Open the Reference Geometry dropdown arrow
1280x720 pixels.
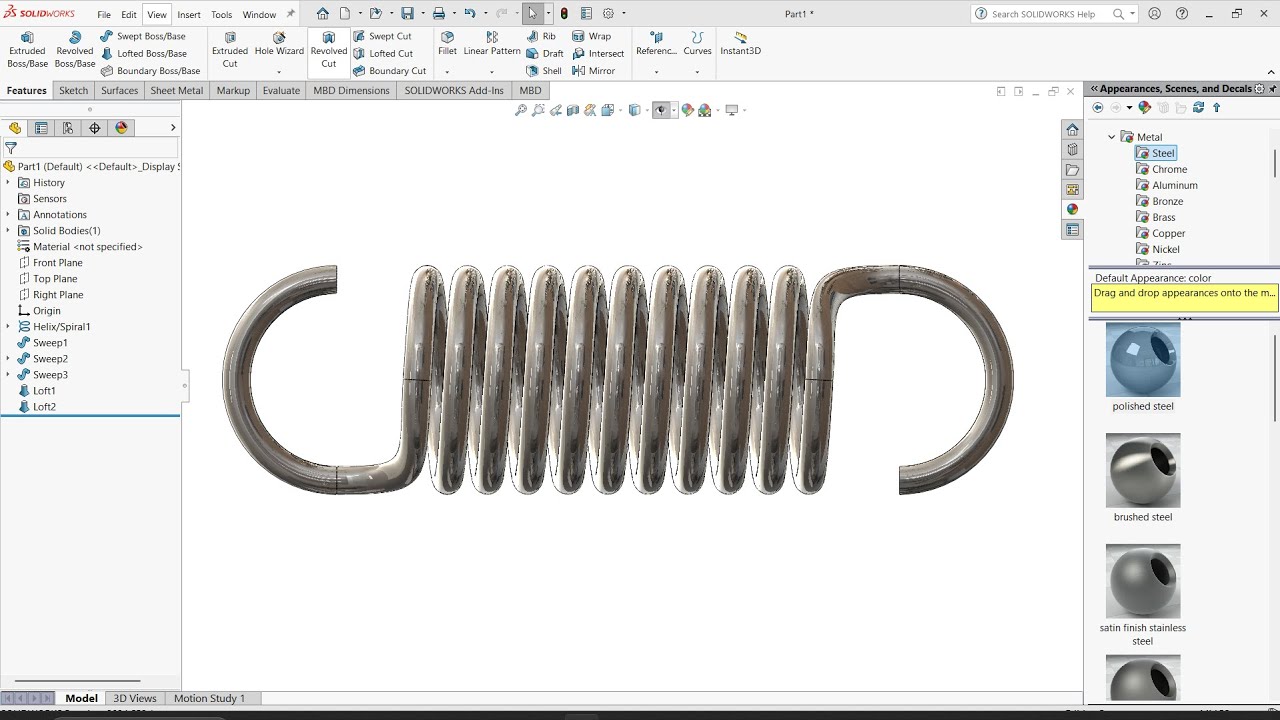coord(656,72)
